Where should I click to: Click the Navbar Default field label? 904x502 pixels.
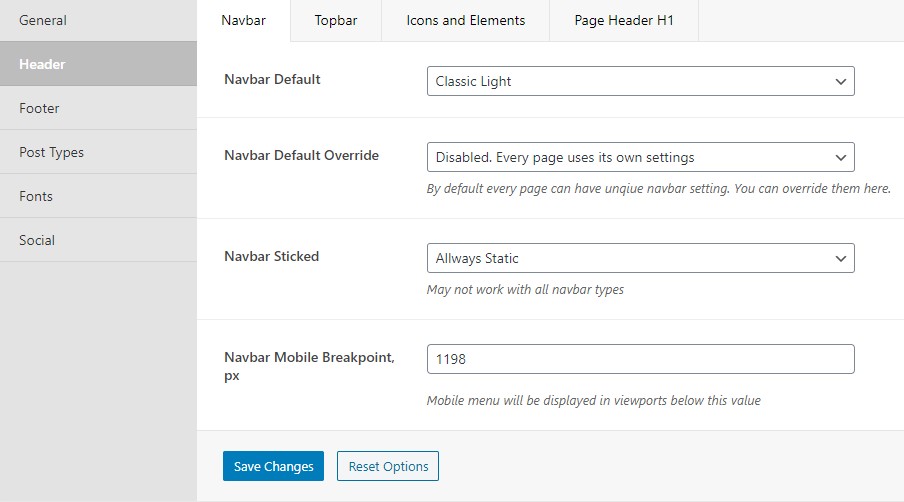pyautogui.click(x=272, y=80)
